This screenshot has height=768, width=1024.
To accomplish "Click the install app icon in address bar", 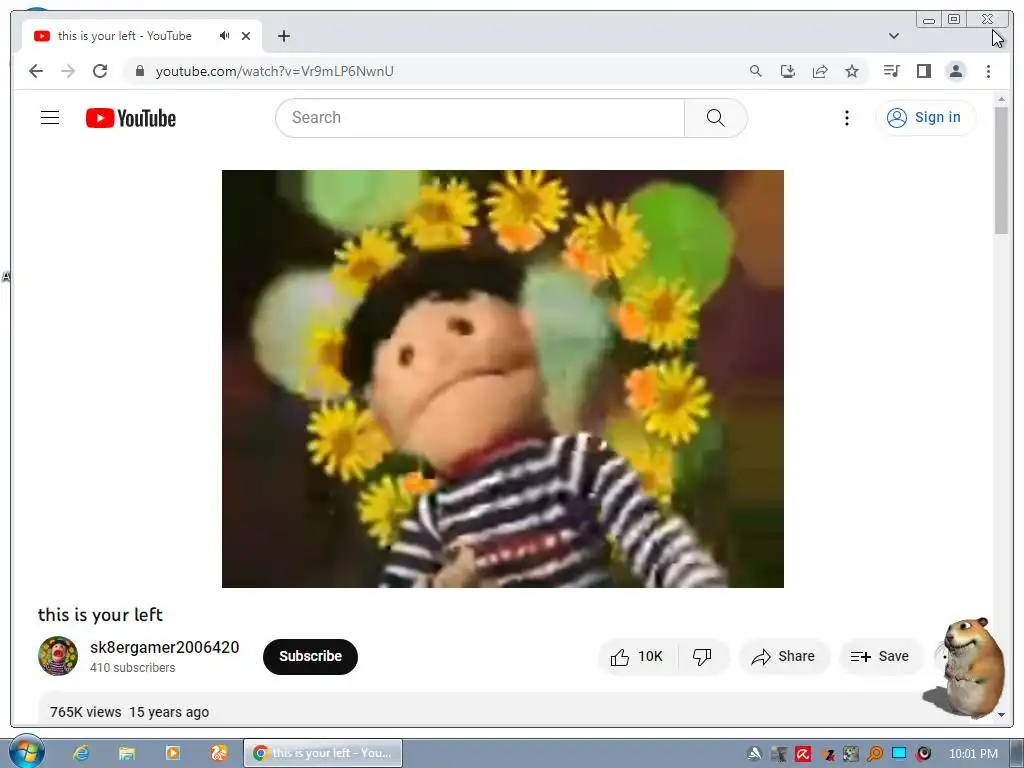I will pyautogui.click(x=788, y=71).
